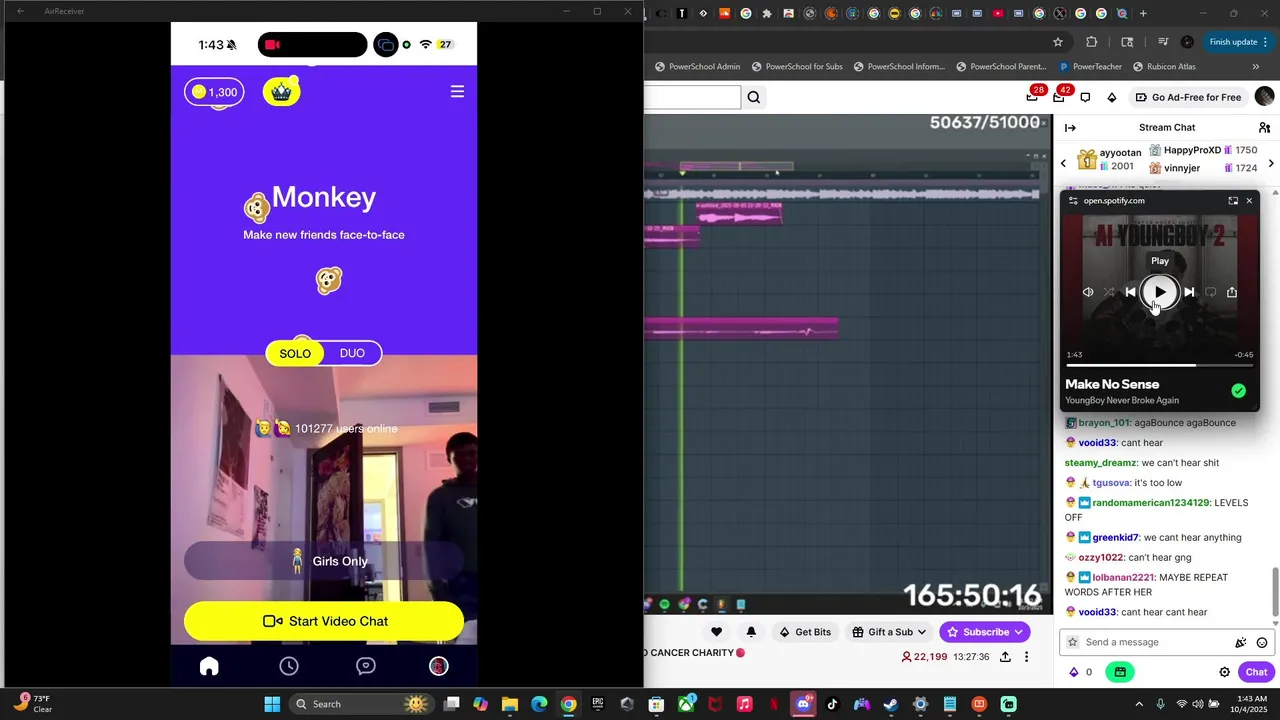Open the emote picker in chat input
This screenshot has height=720, width=1280.
pyautogui.click(x=1262, y=643)
